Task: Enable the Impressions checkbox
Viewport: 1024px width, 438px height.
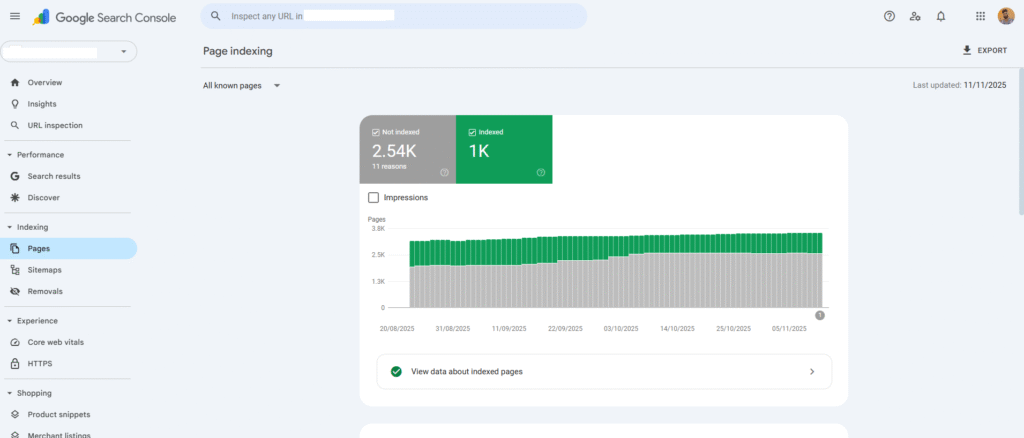Action: coord(374,198)
